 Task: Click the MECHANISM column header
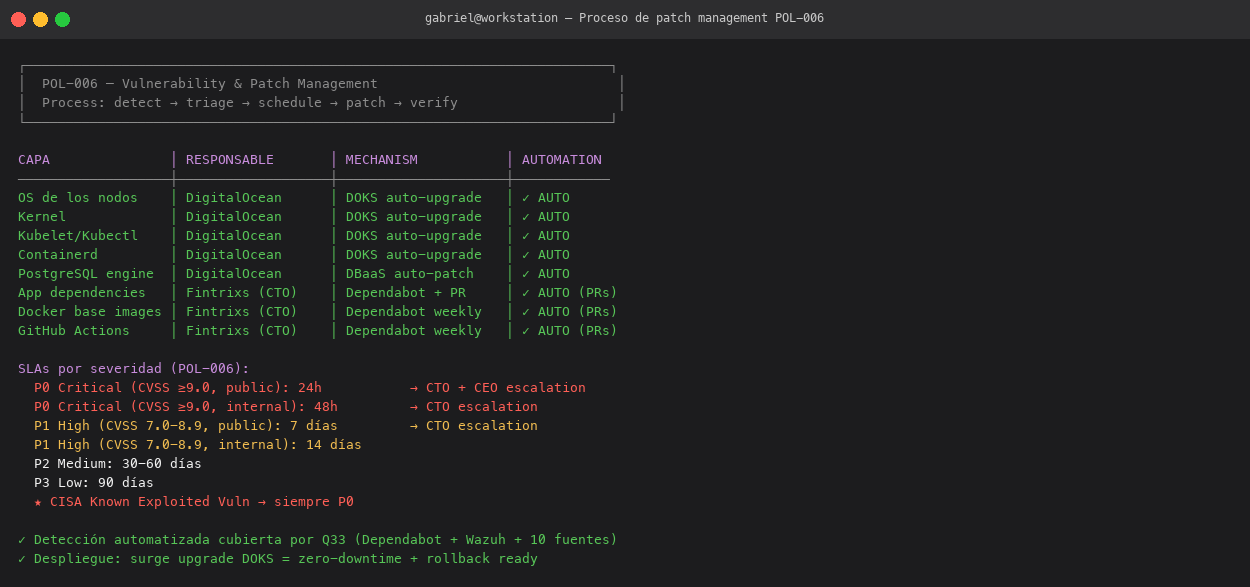click(x=382, y=160)
